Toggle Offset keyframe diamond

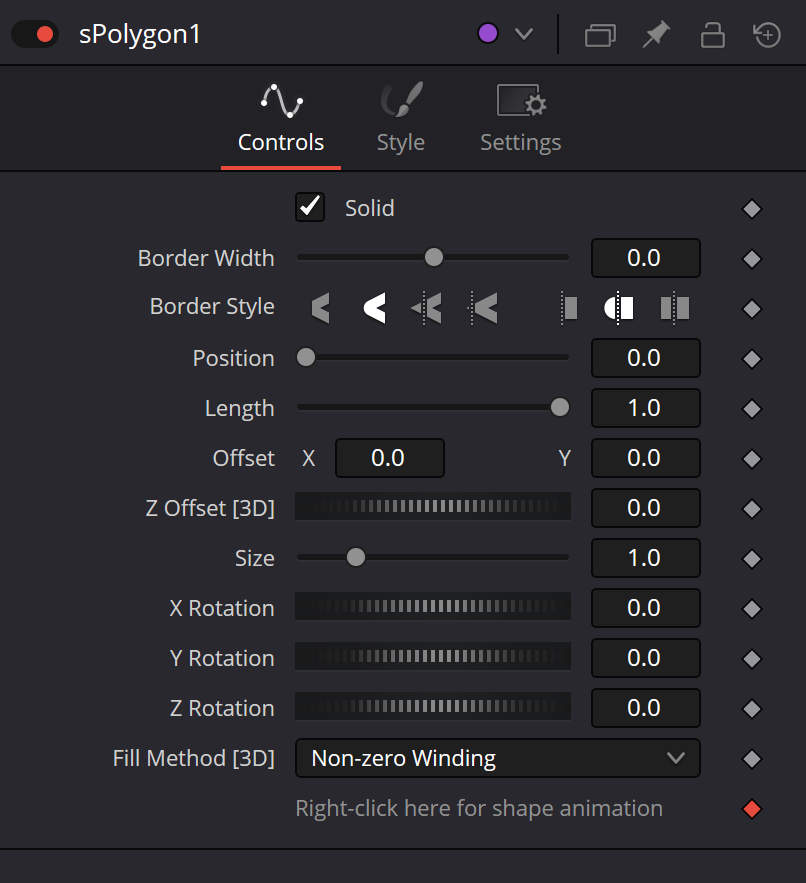(x=752, y=459)
